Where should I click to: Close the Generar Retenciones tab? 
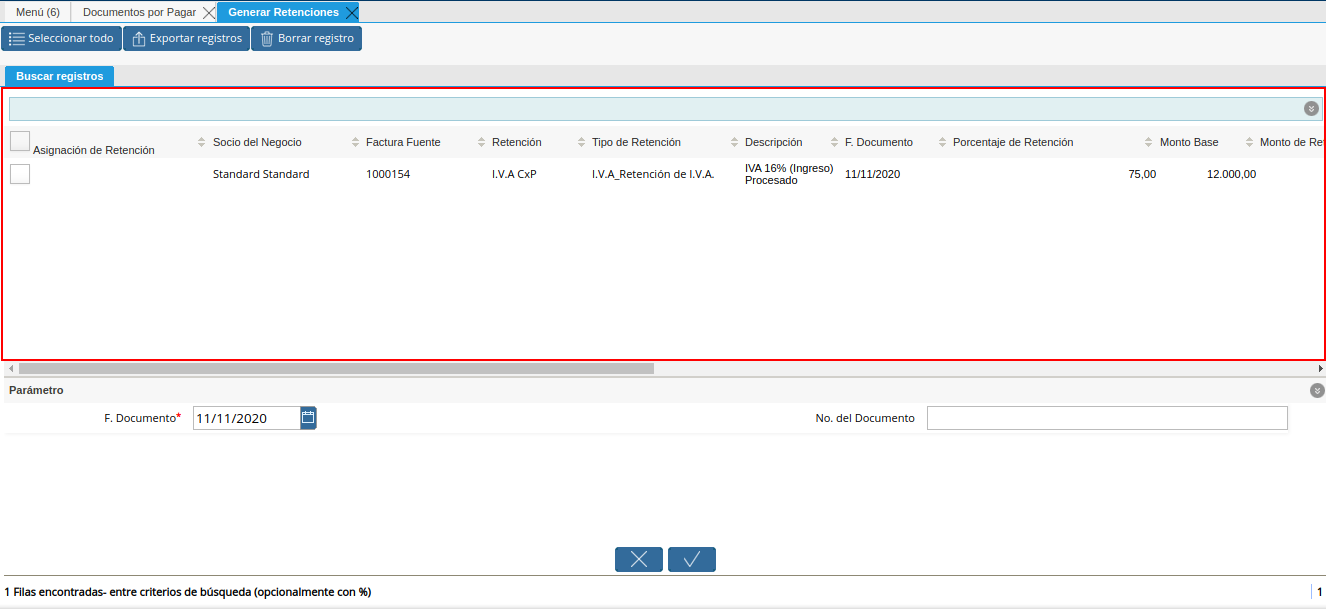click(x=351, y=13)
